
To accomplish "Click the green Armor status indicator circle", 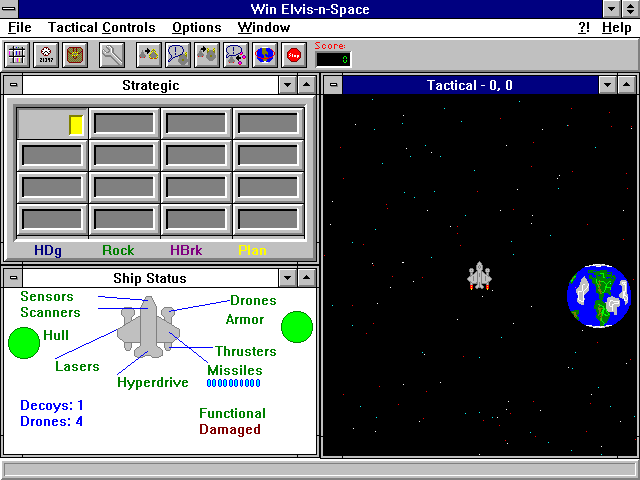I will tap(297, 327).
